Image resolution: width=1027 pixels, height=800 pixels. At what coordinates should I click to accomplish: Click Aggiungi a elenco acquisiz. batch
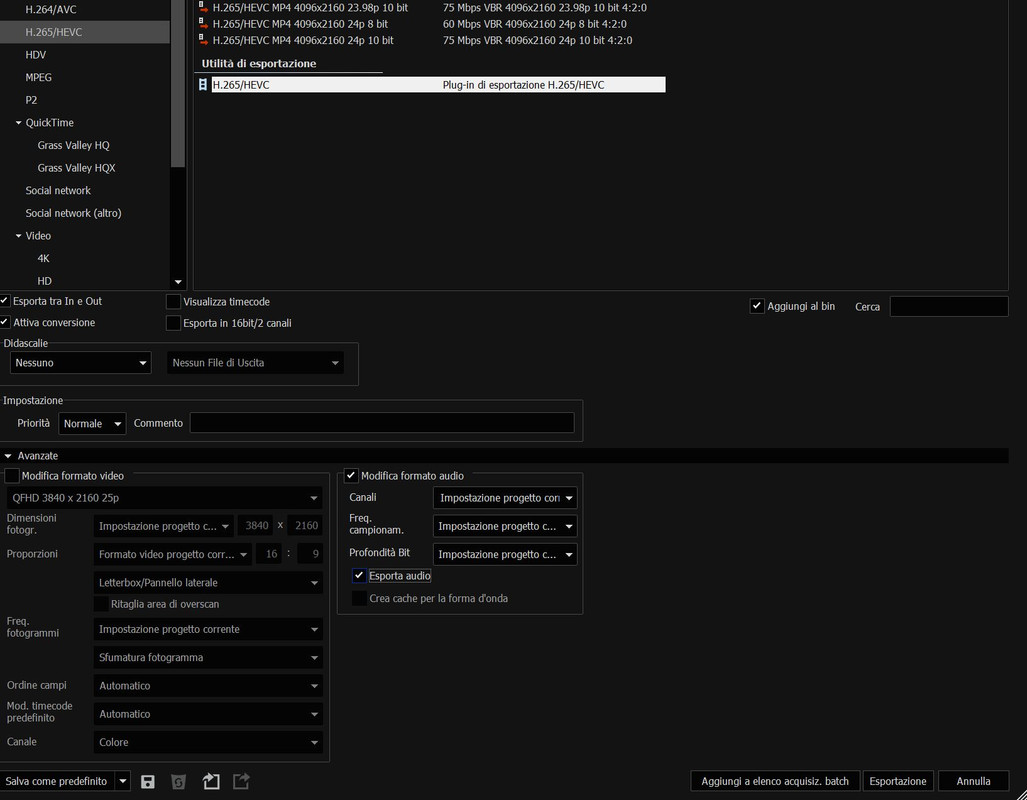pos(775,781)
